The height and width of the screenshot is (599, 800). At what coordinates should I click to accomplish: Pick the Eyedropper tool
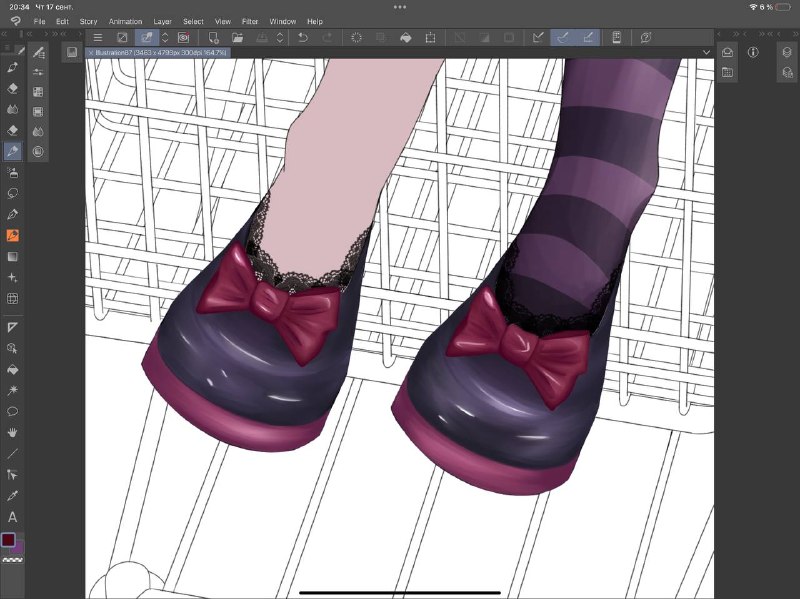coord(13,495)
